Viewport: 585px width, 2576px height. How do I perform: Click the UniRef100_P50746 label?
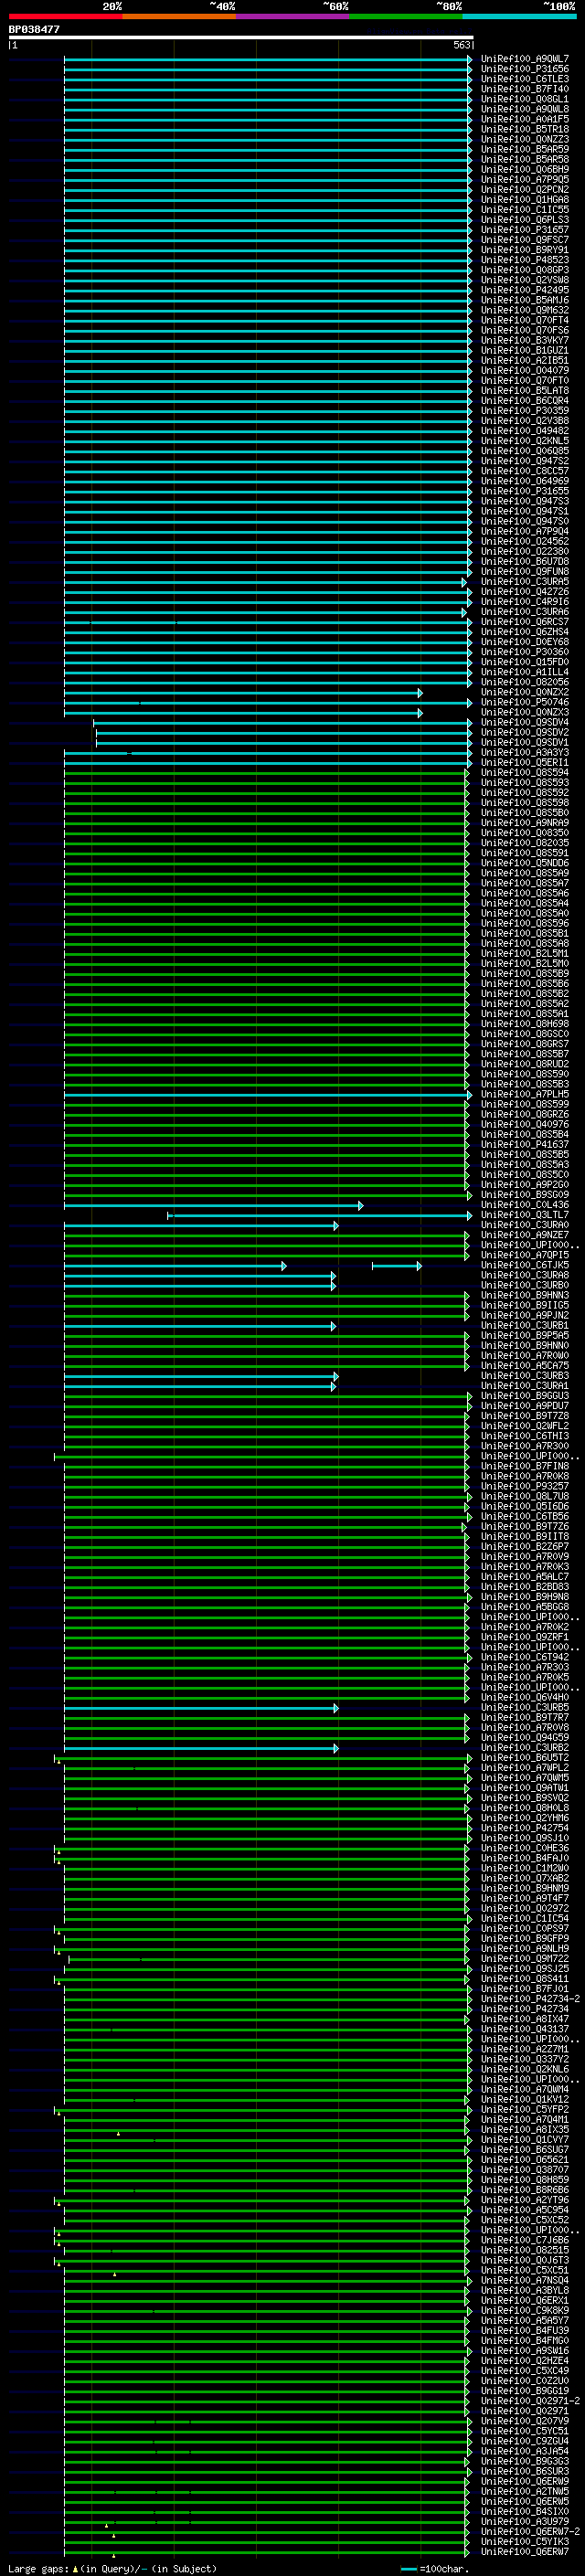tap(525, 702)
